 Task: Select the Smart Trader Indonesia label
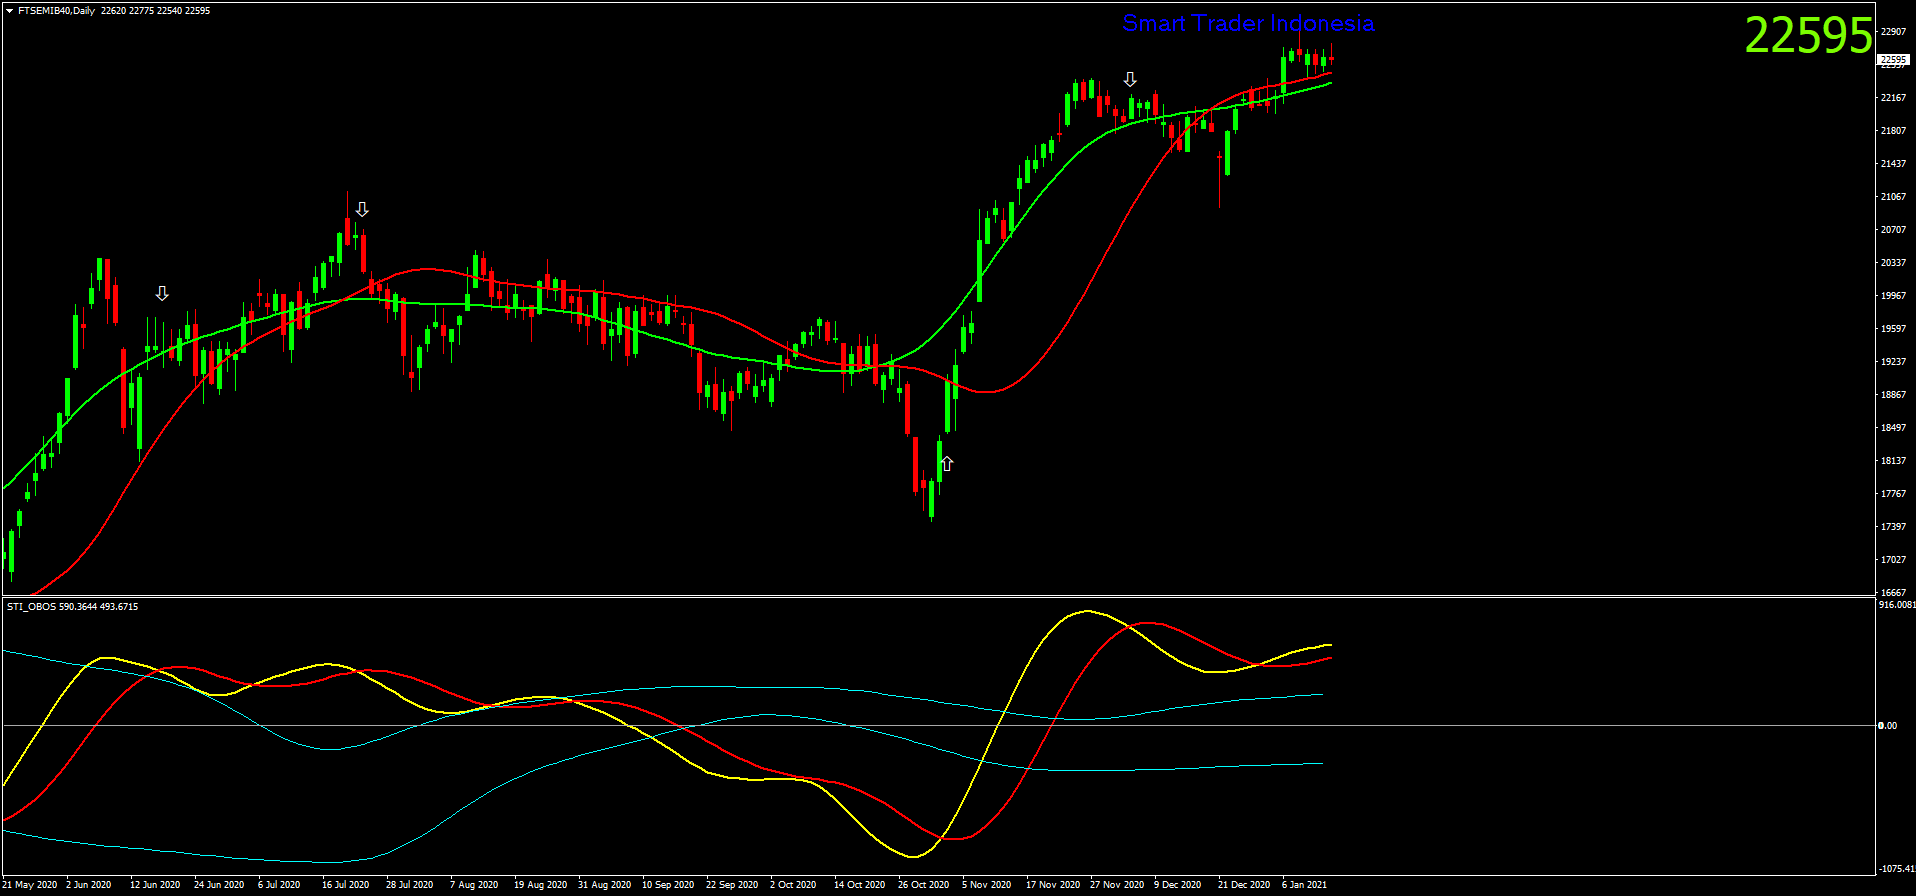1248,23
